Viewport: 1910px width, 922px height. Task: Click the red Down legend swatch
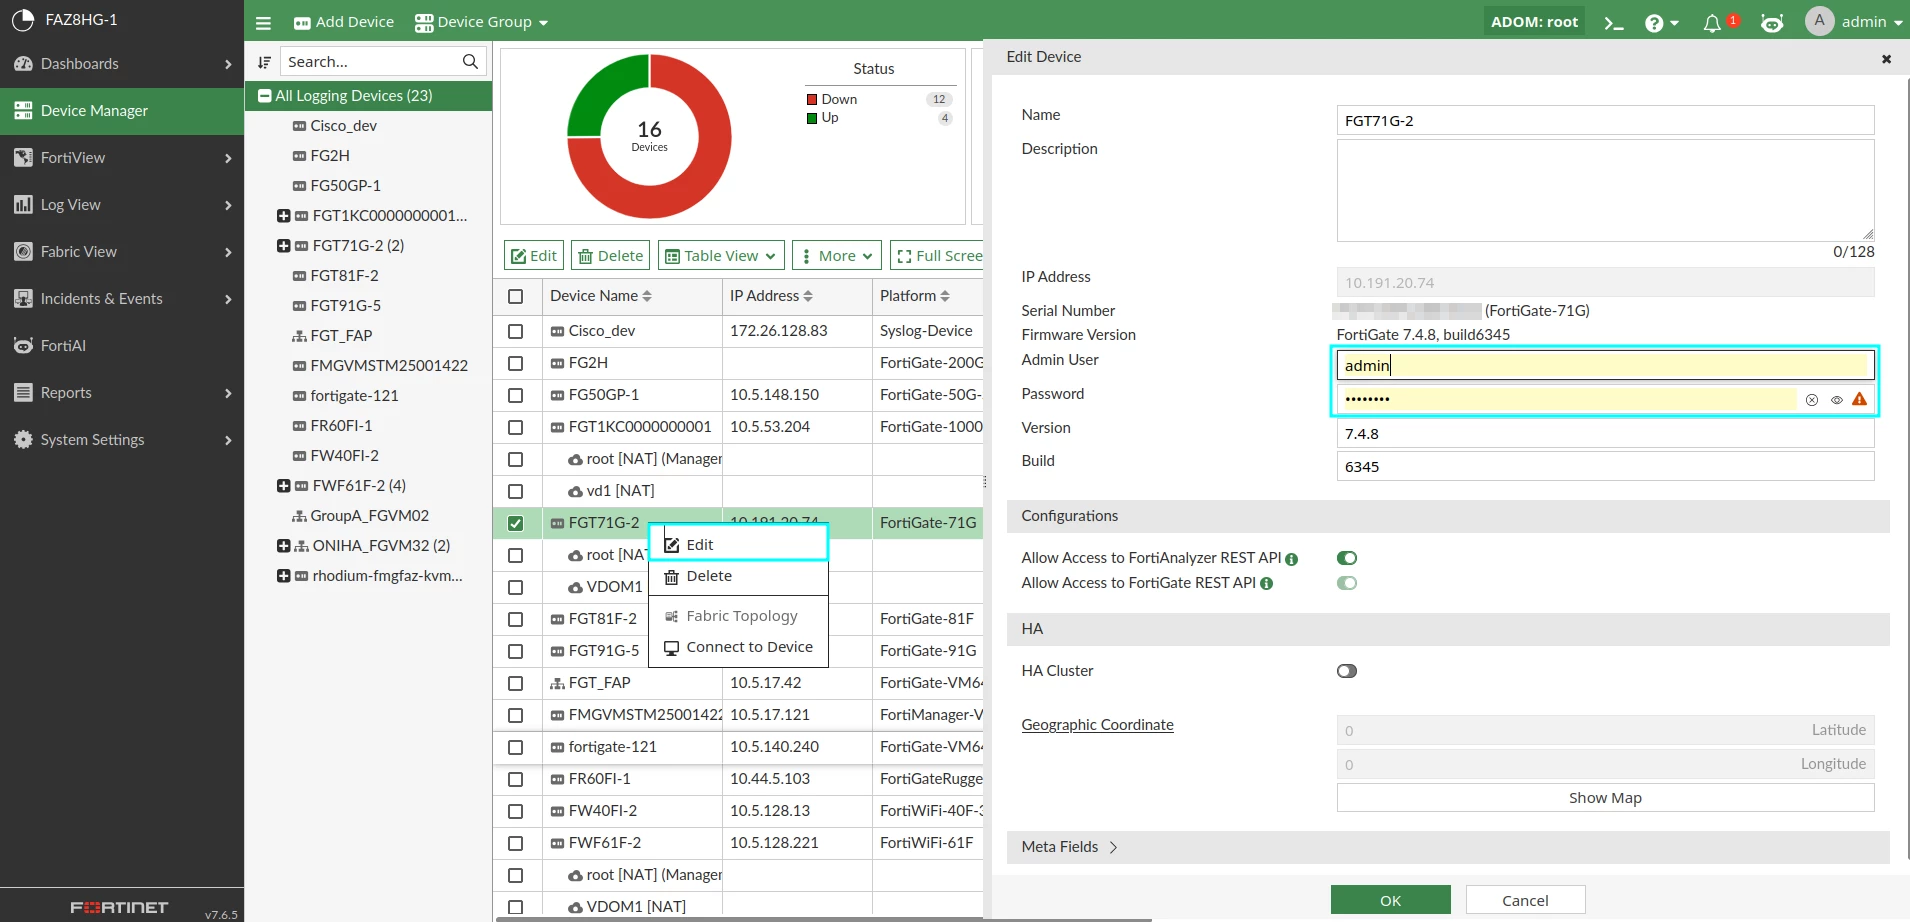click(x=812, y=100)
